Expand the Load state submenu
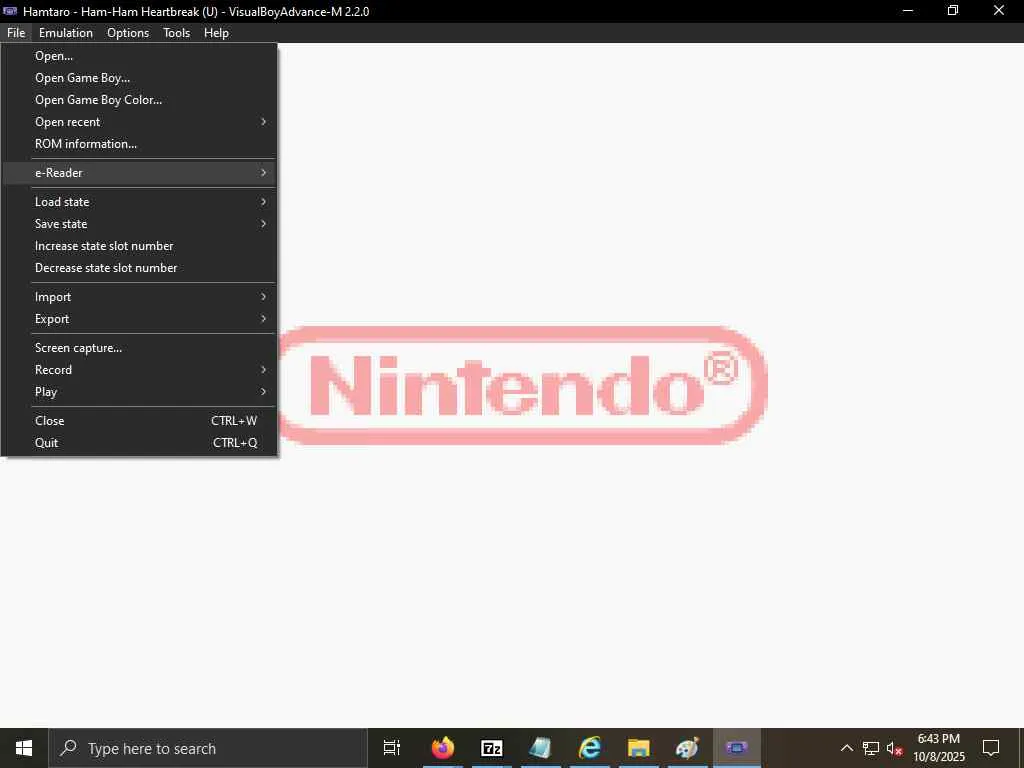The image size is (1024, 768). tap(139, 202)
